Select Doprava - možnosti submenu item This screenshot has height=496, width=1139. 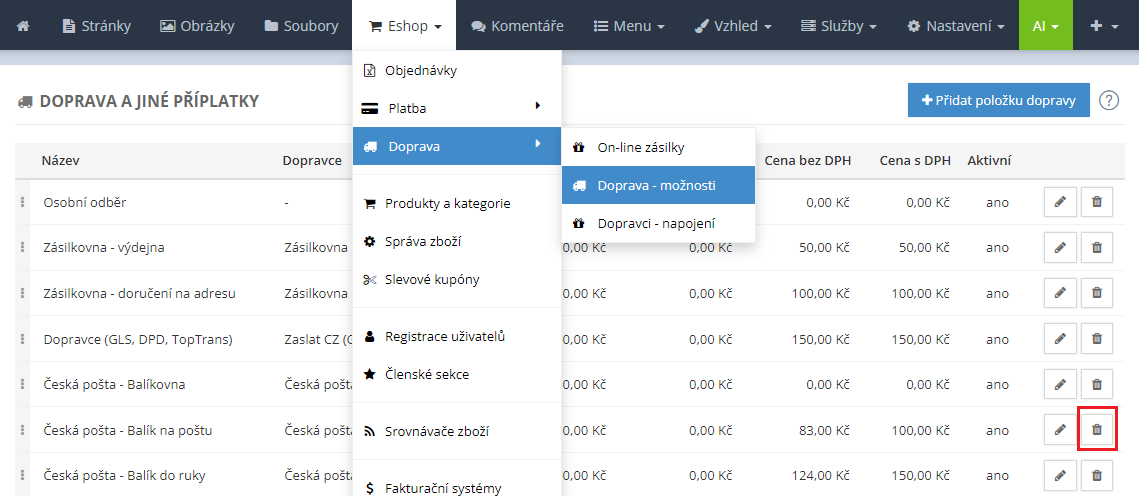(657, 186)
